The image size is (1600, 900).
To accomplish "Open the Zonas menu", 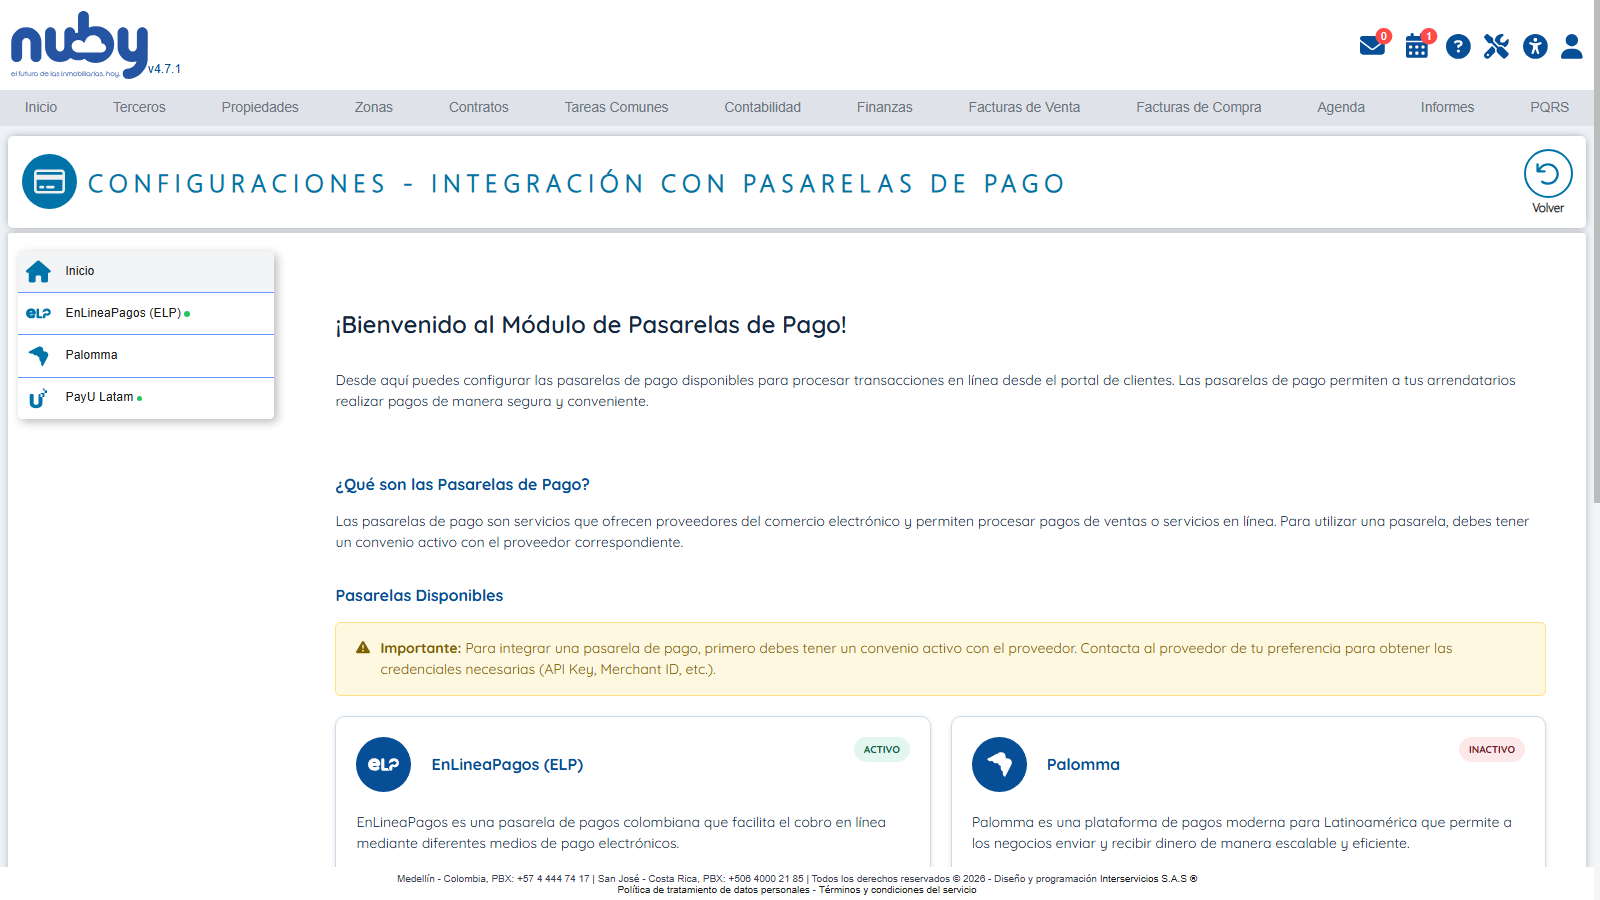I will (373, 107).
